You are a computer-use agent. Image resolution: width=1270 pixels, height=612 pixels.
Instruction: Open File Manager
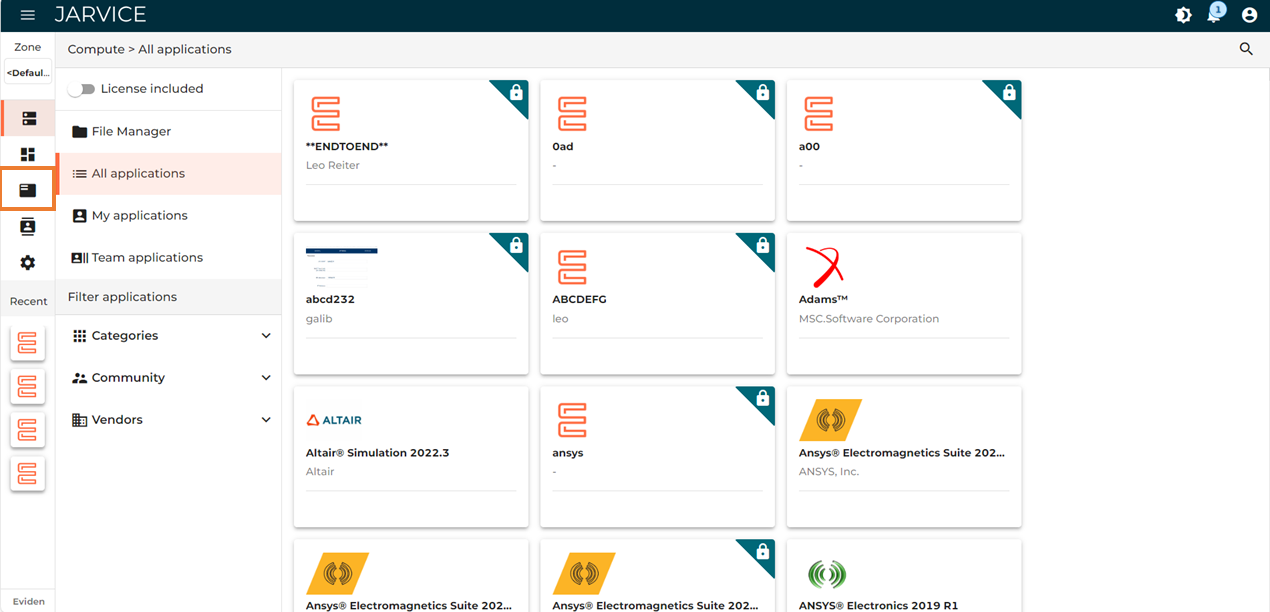(169, 132)
